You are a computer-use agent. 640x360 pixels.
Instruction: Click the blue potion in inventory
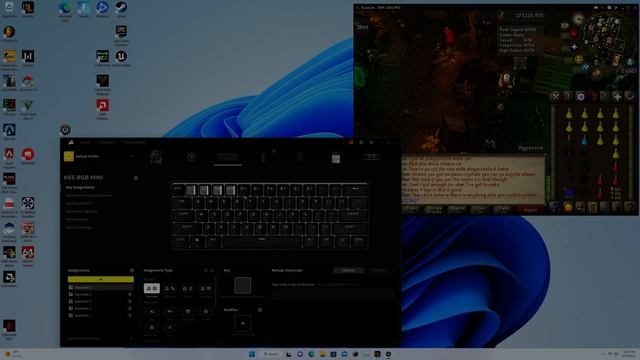click(x=584, y=141)
